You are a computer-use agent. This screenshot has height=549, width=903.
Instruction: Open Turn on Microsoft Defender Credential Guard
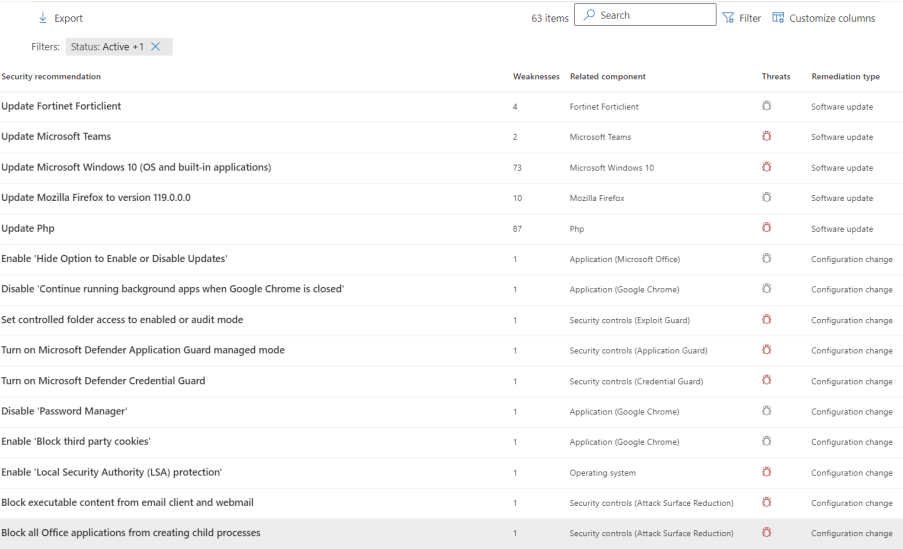tap(103, 381)
